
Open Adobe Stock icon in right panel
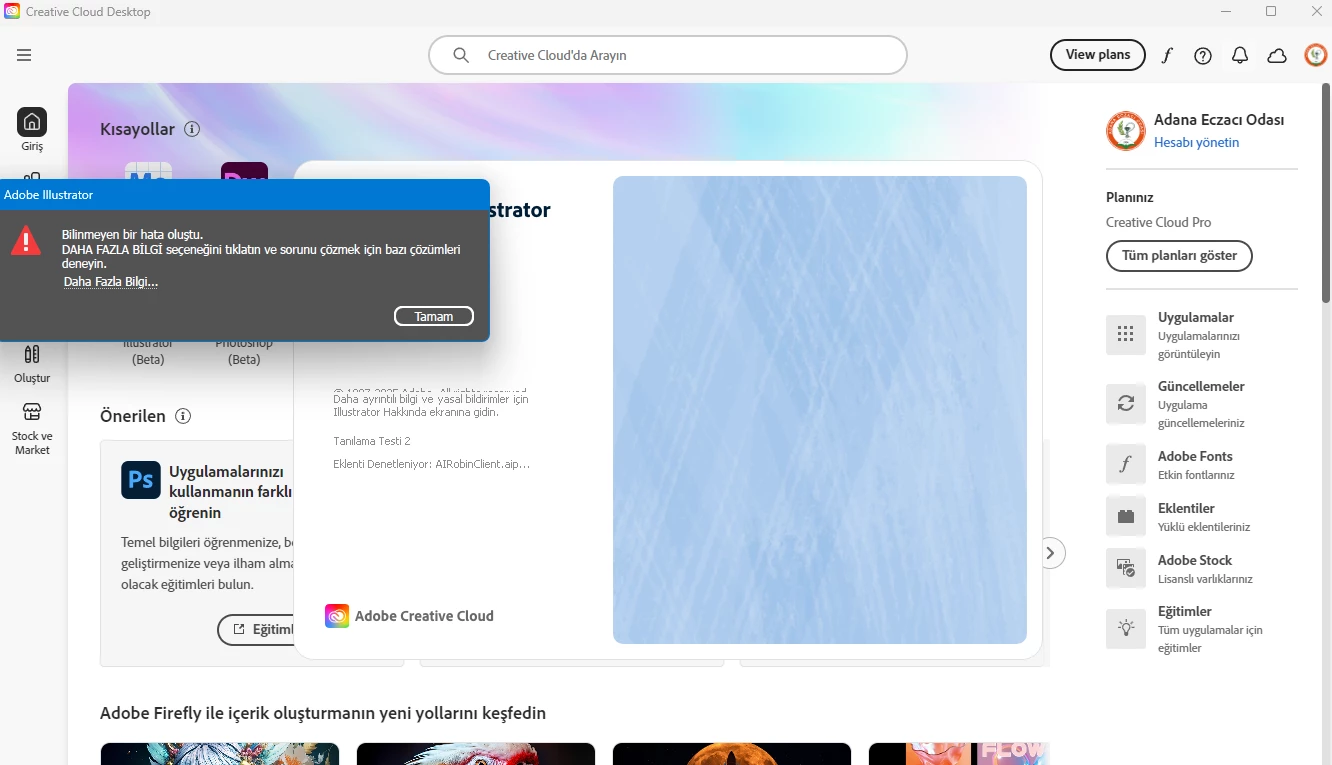[1126, 569]
